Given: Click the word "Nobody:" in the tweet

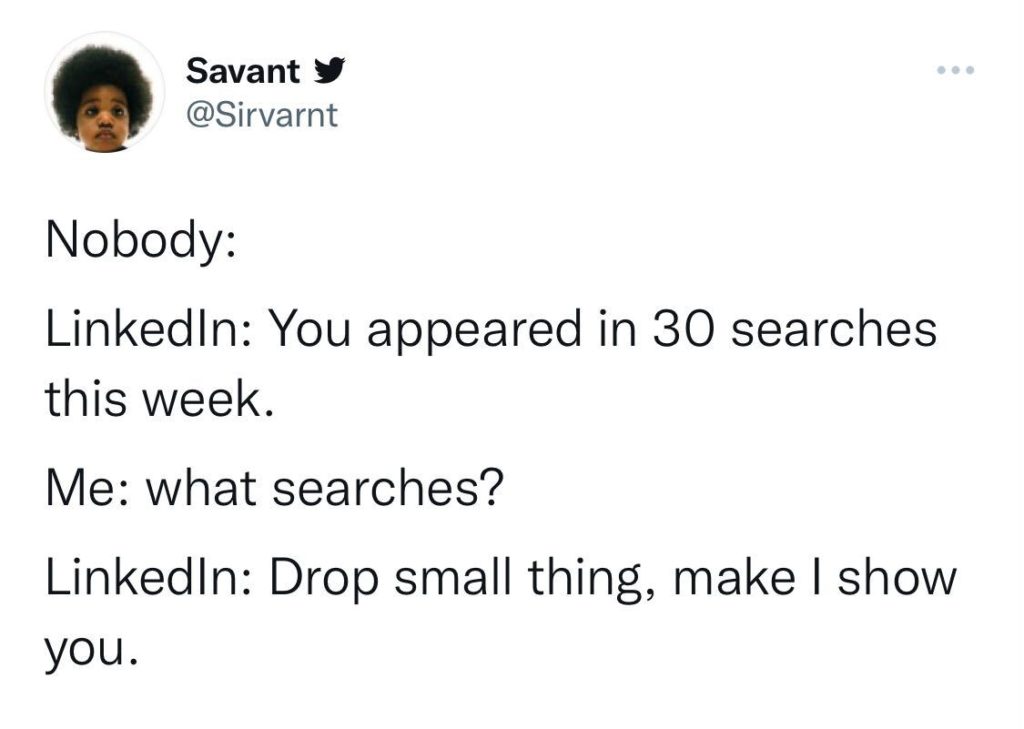Looking at the screenshot, I should click(x=139, y=243).
